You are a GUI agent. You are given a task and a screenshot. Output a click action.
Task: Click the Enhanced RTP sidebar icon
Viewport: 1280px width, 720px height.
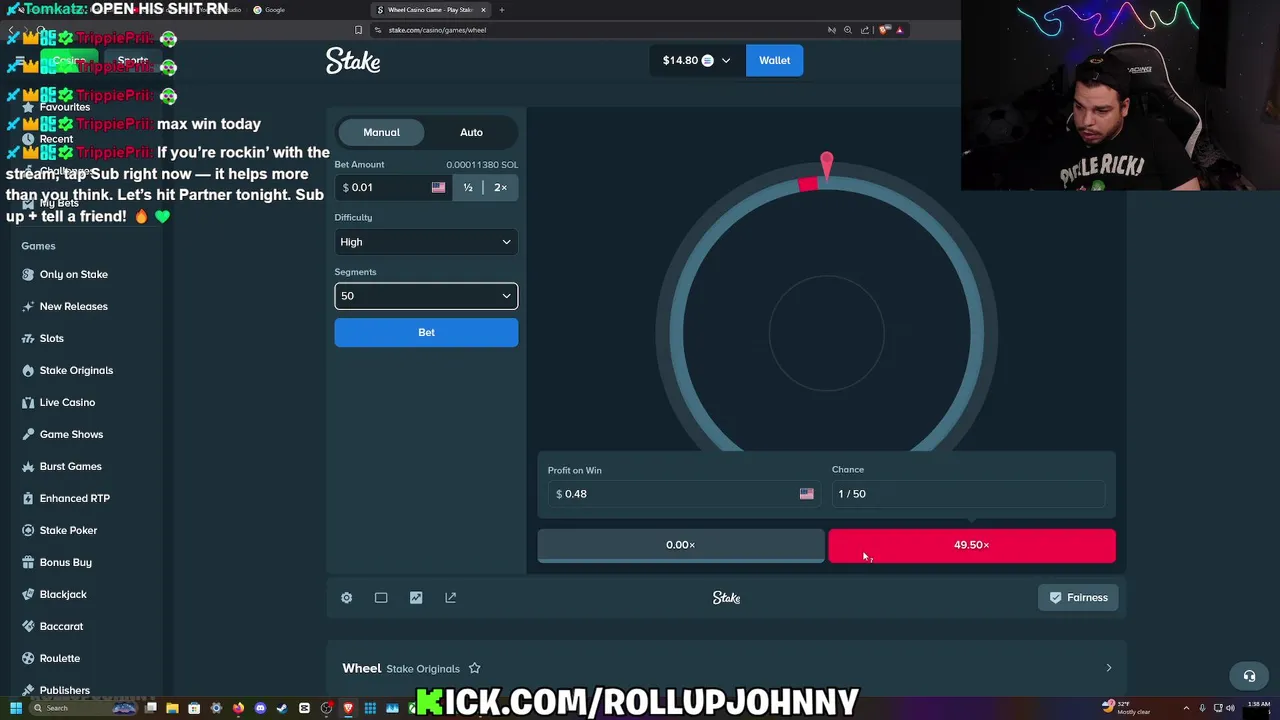(28, 498)
